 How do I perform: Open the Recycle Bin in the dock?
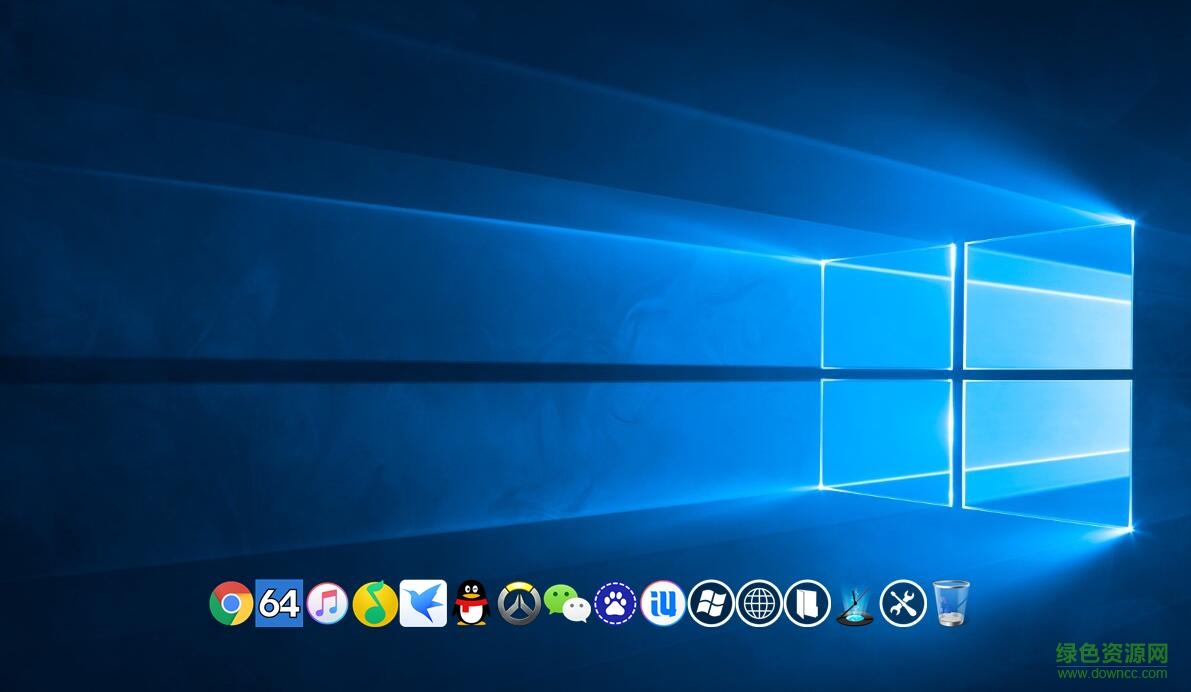[x=951, y=604]
